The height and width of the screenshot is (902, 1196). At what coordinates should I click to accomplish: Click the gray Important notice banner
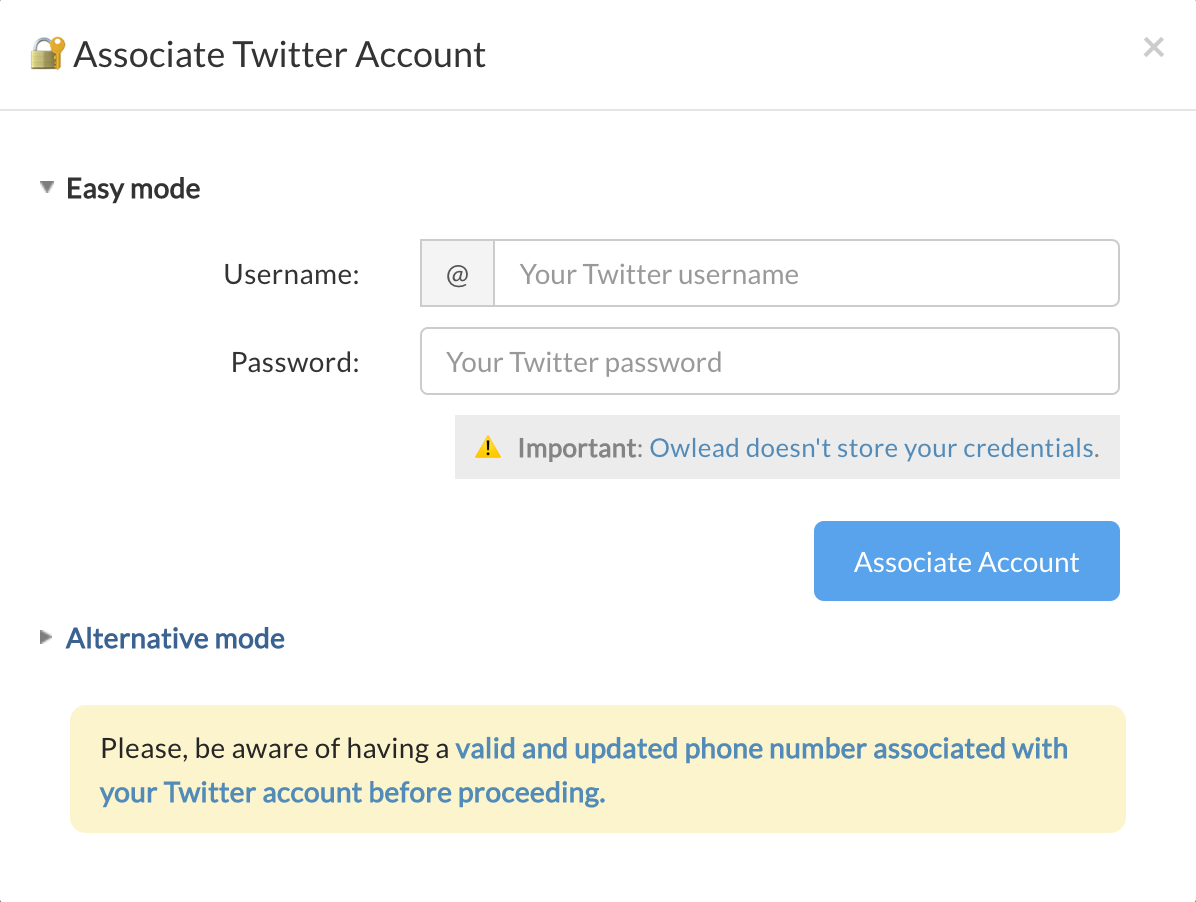click(x=787, y=447)
